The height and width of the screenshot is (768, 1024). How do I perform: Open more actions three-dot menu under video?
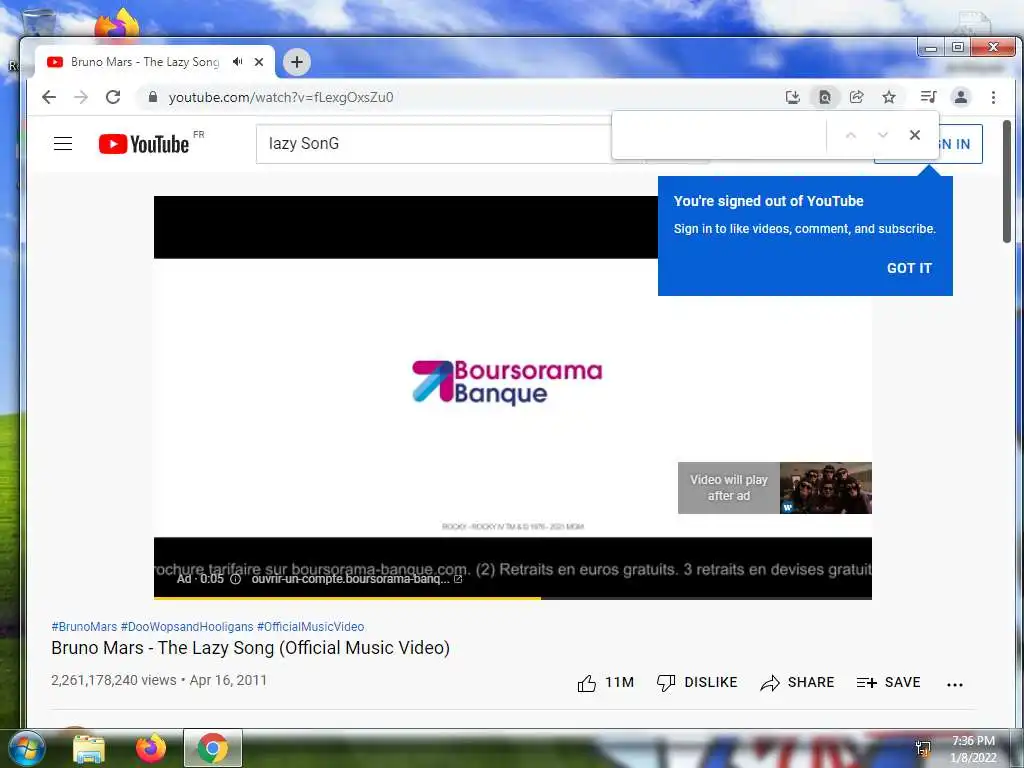(955, 684)
